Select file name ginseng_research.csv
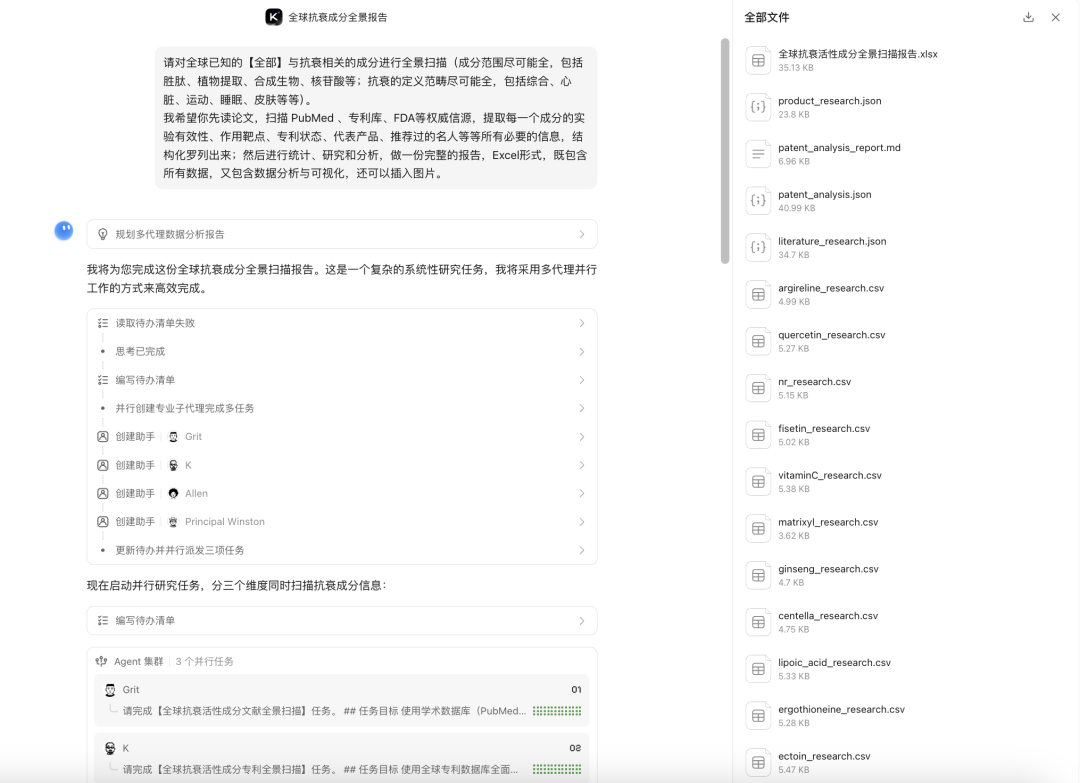 click(x=829, y=569)
